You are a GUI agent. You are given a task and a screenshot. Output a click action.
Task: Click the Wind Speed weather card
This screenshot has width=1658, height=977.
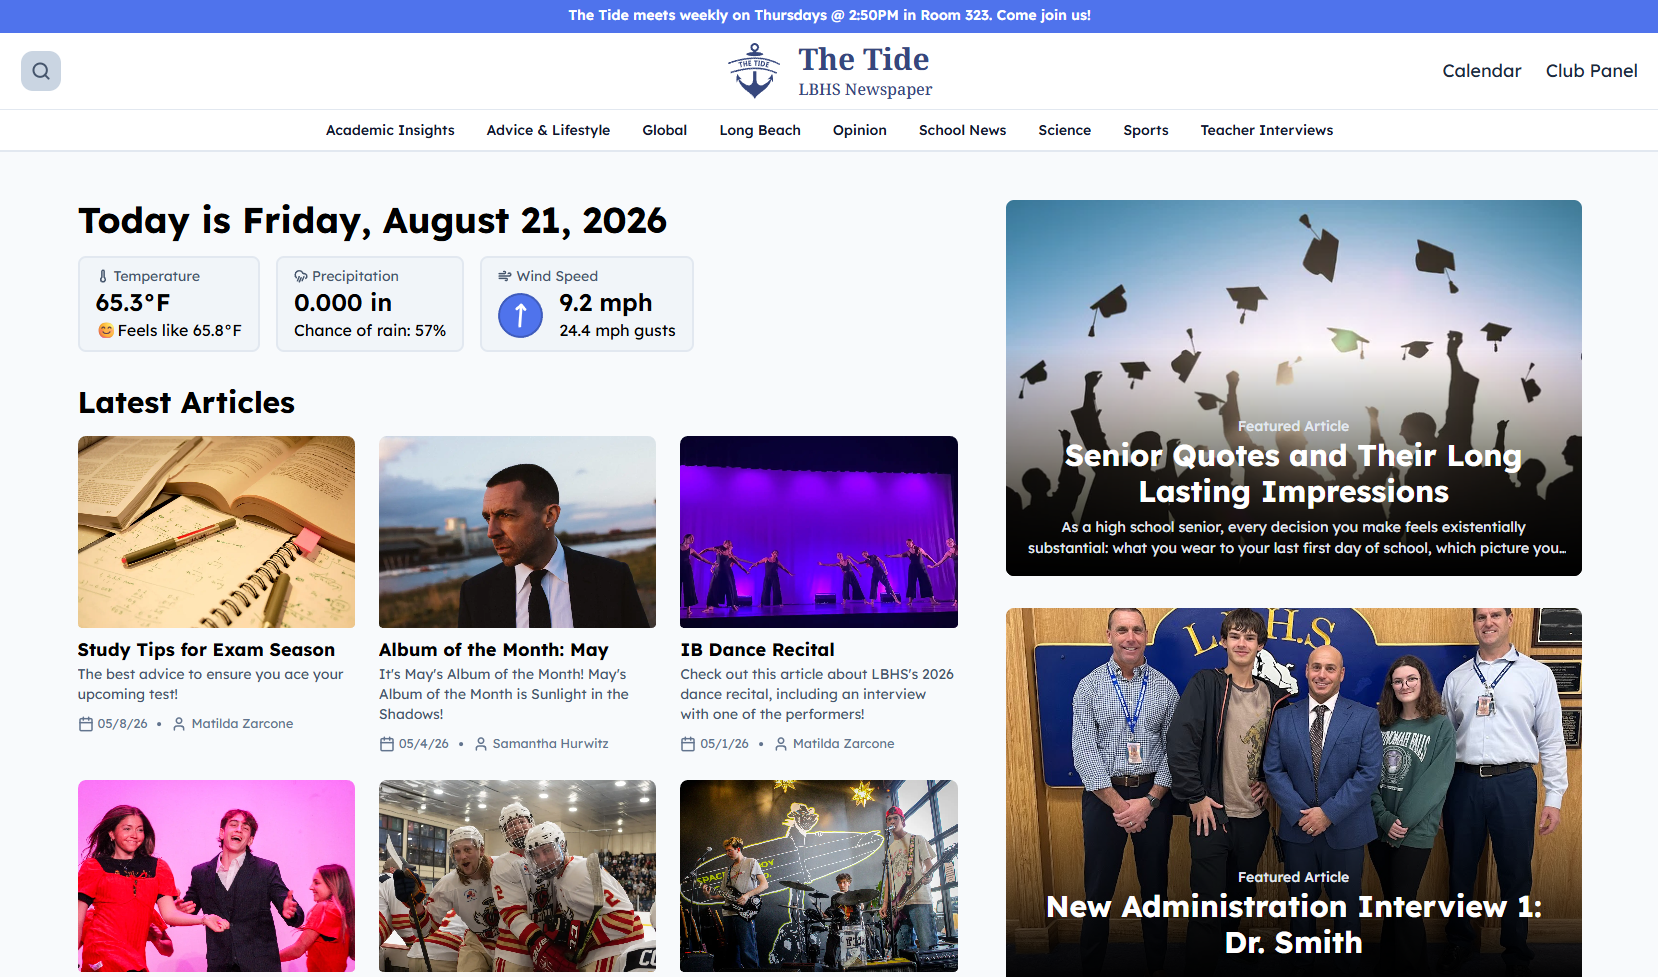point(587,304)
